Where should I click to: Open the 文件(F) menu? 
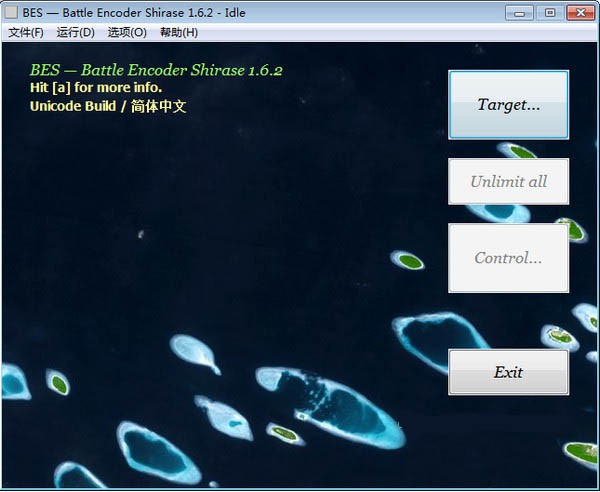(x=26, y=32)
